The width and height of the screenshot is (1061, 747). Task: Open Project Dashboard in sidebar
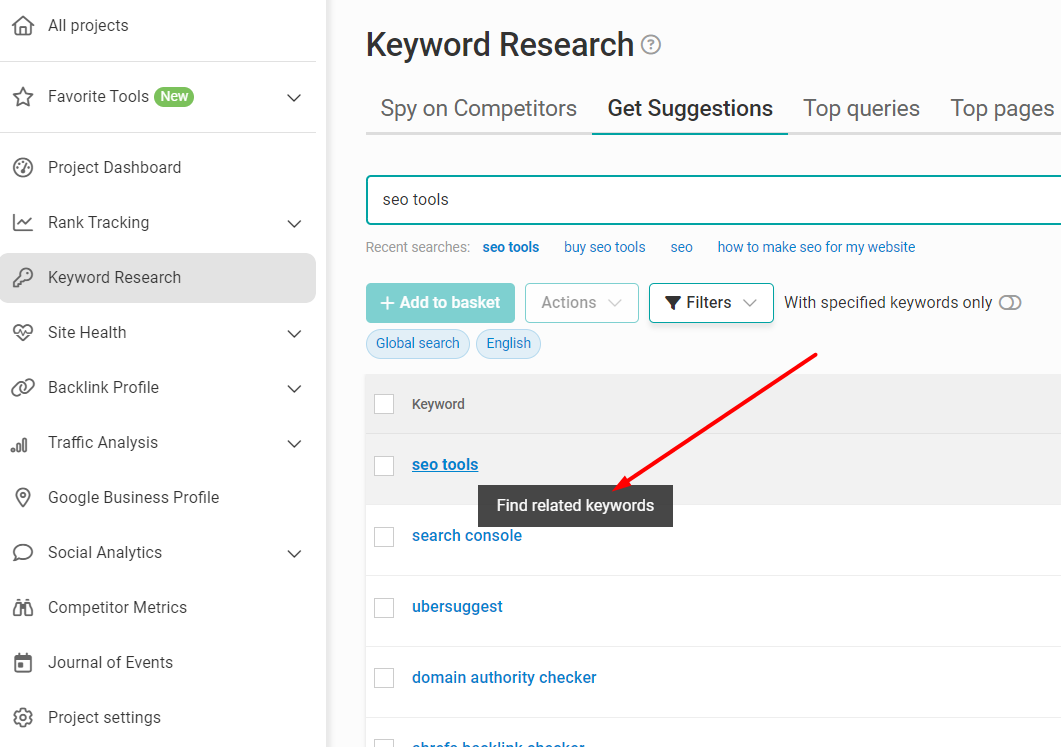pyautogui.click(x=114, y=168)
